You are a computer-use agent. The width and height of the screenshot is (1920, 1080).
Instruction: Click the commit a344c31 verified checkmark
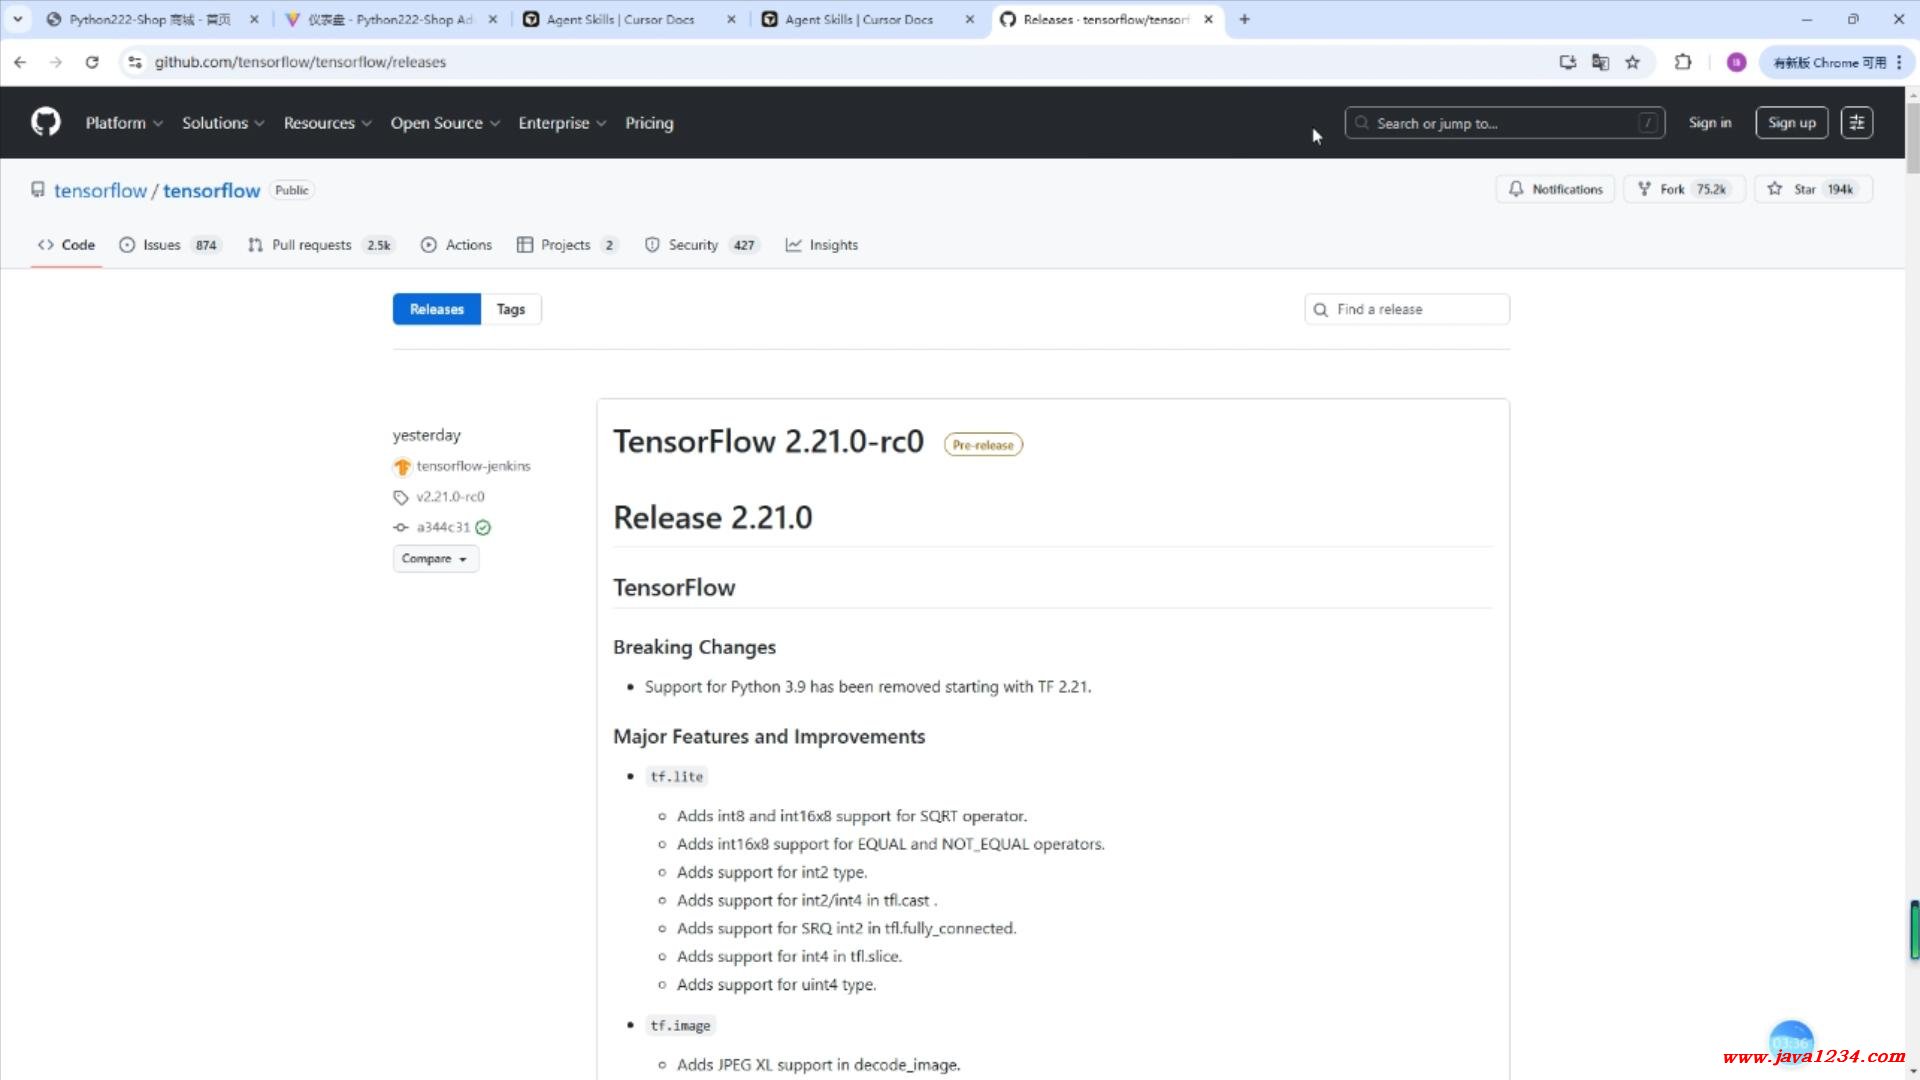[x=483, y=527]
